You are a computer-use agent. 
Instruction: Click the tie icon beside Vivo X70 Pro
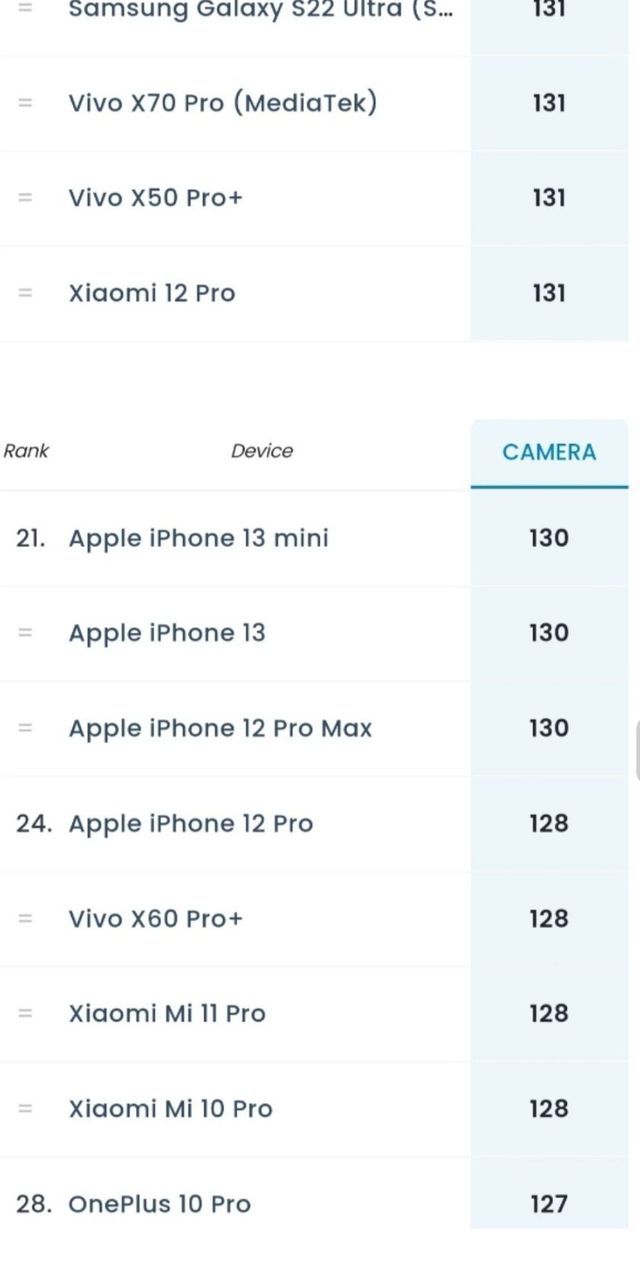26,103
